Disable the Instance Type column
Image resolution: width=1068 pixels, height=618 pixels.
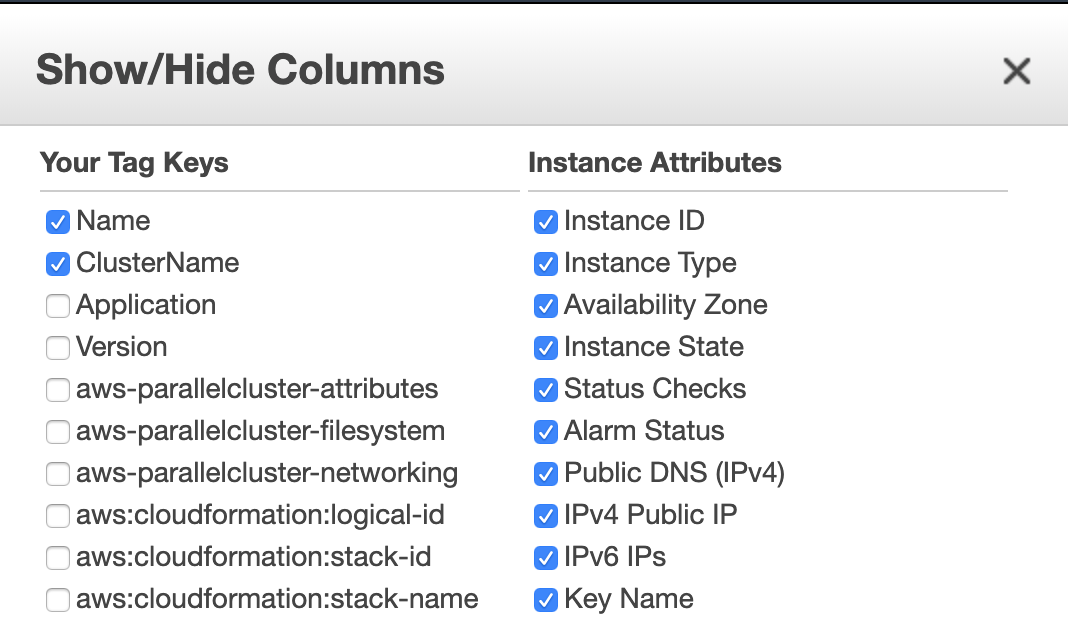click(545, 264)
